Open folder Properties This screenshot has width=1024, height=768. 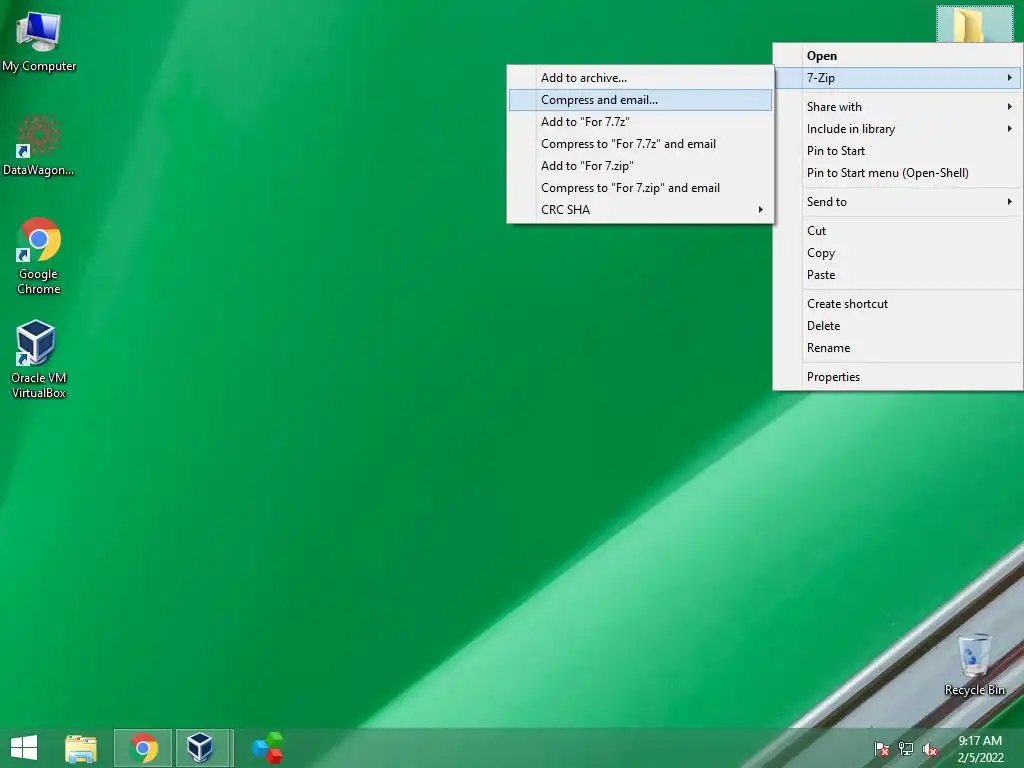(x=897, y=377)
